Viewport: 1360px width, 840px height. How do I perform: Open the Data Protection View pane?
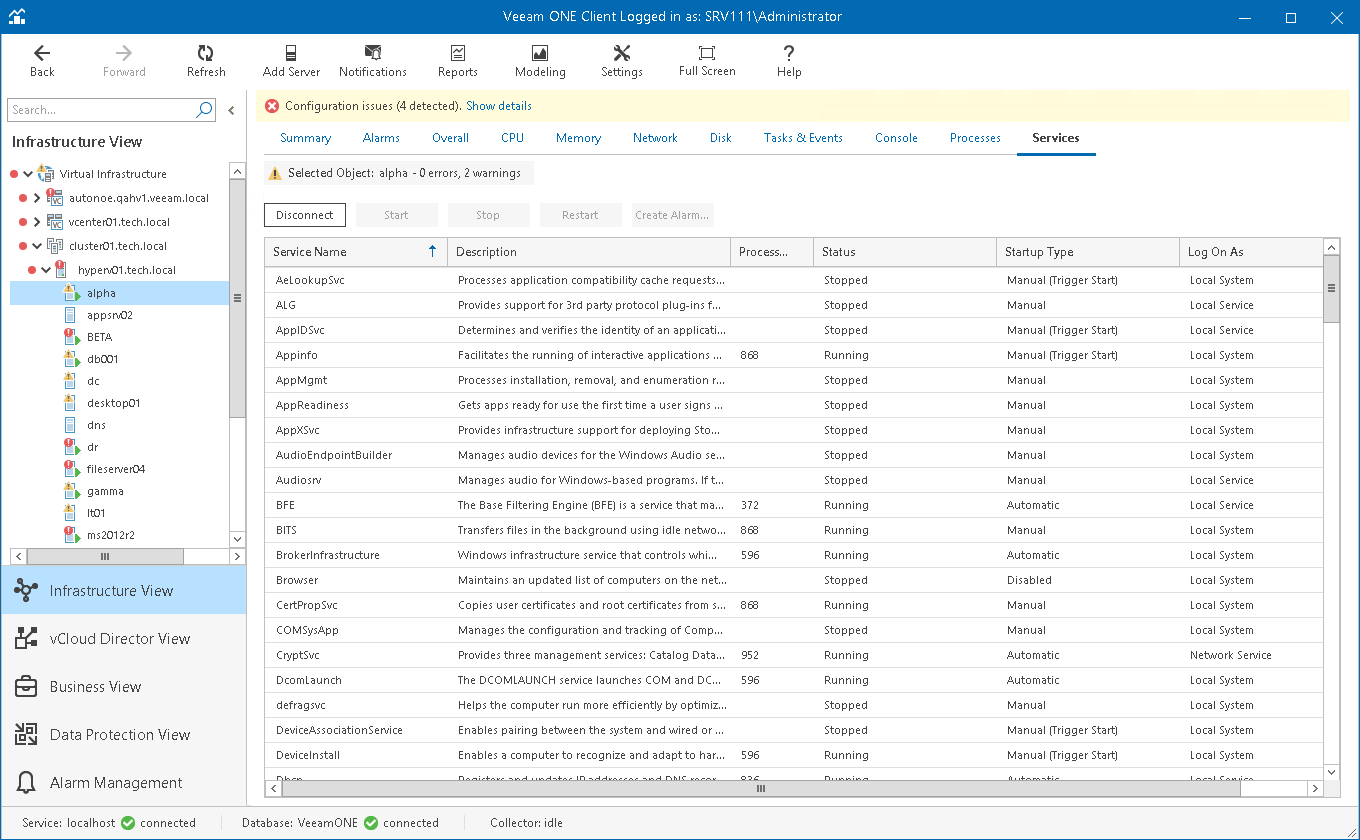coord(120,735)
